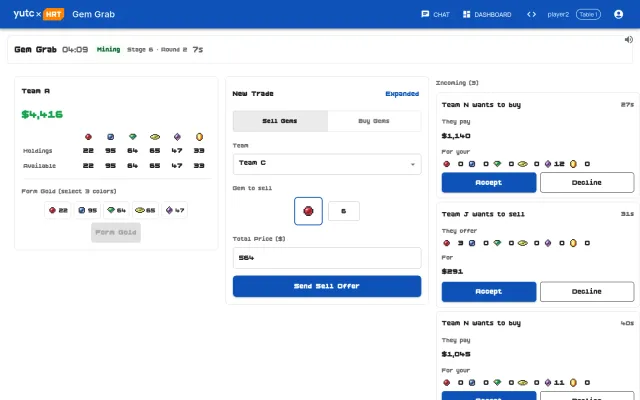The height and width of the screenshot is (400, 640).
Task: Click the green gem header in holdings table
Action: point(133,137)
